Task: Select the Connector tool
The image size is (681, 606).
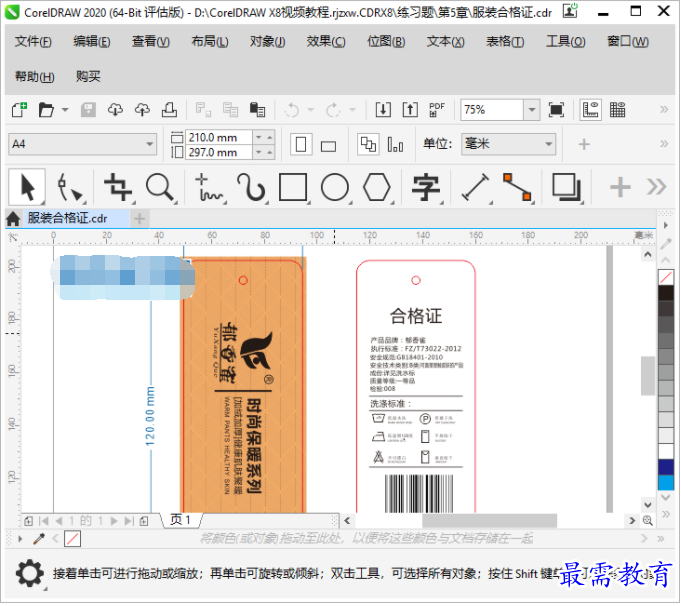Action: tap(517, 188)
